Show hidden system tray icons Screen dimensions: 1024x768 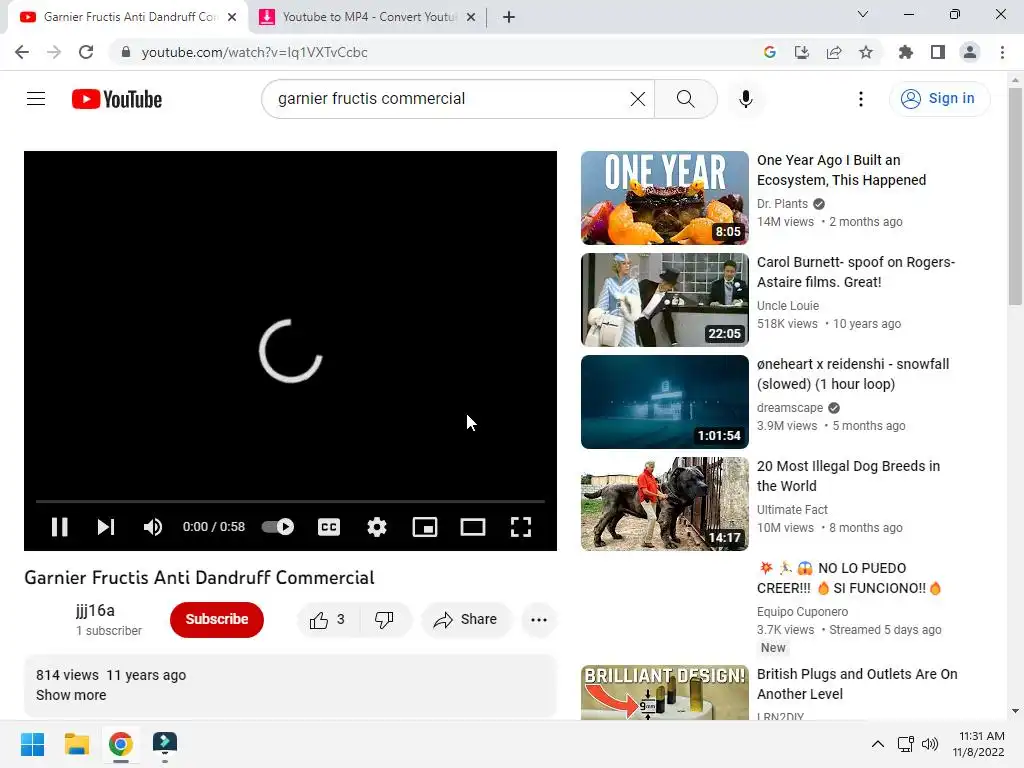pos(878,744)
